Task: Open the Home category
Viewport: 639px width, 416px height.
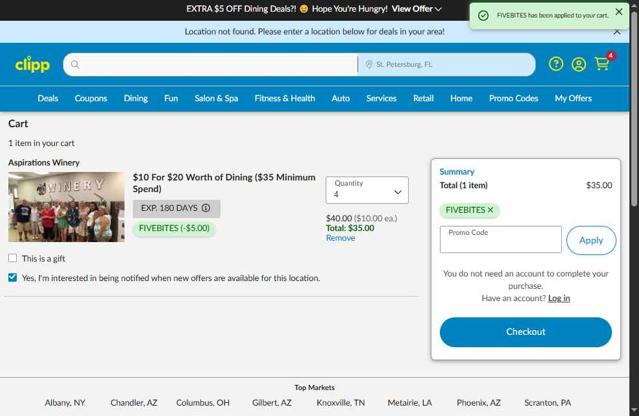Action: (461, 98)
